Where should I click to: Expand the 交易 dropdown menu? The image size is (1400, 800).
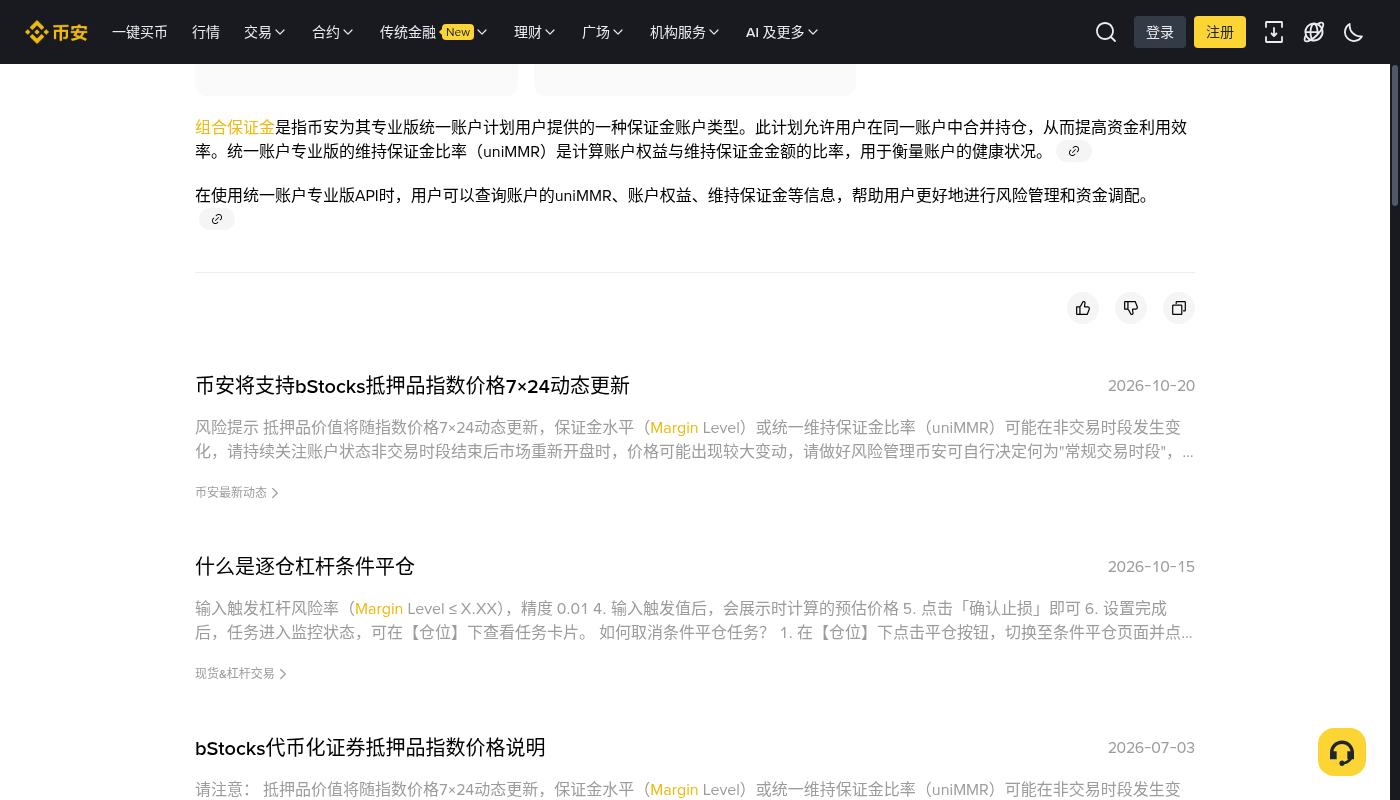pyautogui.click(x=265, y=32)
